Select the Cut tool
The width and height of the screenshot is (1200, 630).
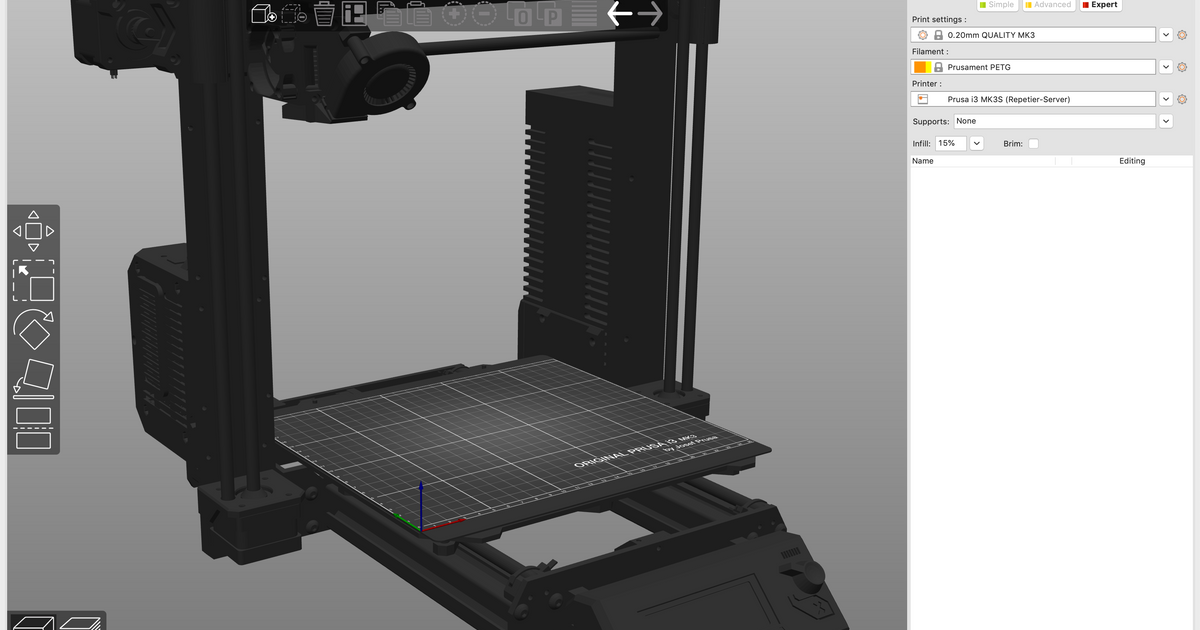pyautogui.click(x=33, y=427)
